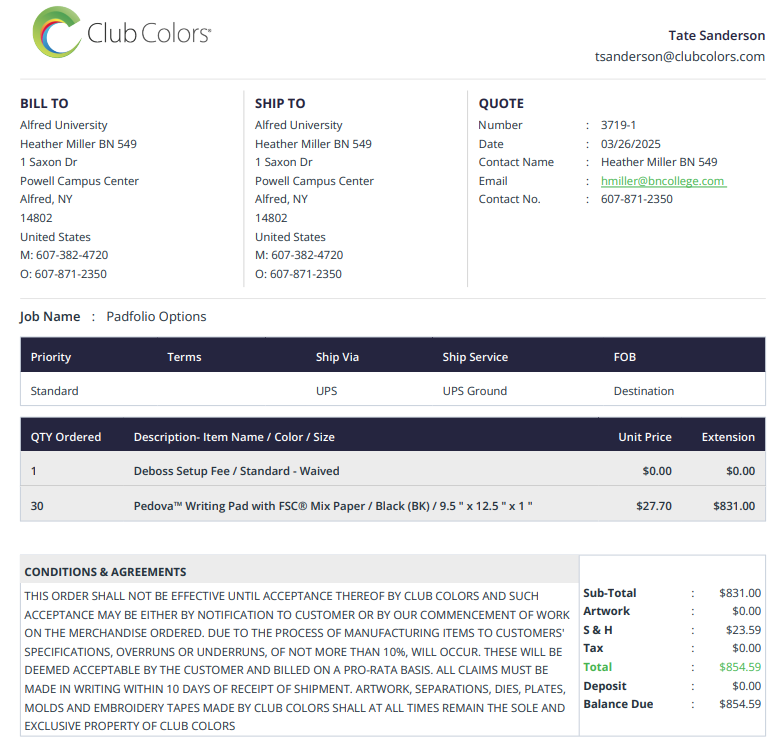Select quote number 3719-1
This screenshot has width=779, height=742.
pos(618,125)
